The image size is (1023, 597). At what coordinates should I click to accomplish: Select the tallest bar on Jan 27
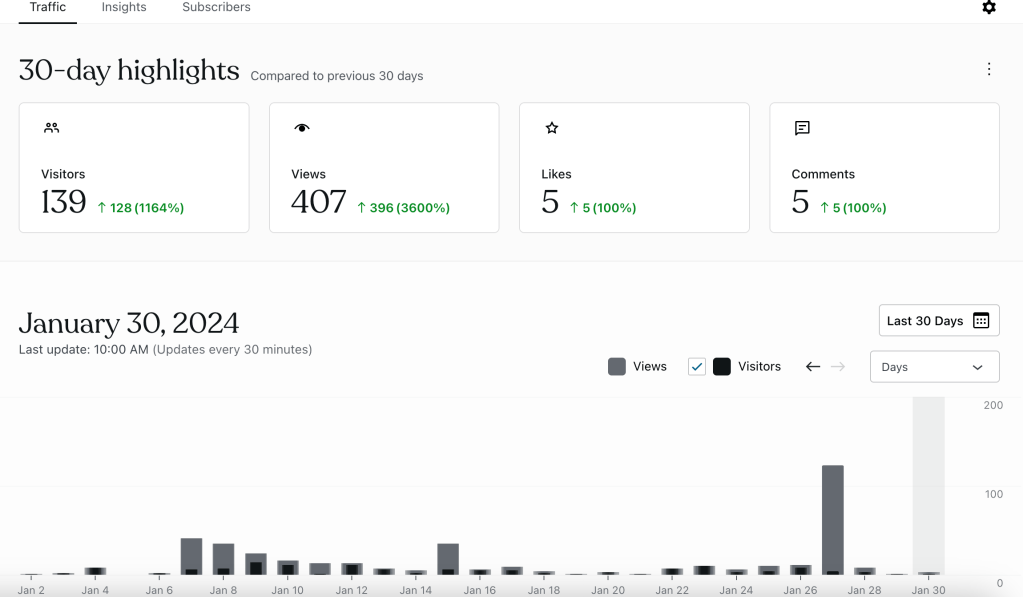pos(832,520)
